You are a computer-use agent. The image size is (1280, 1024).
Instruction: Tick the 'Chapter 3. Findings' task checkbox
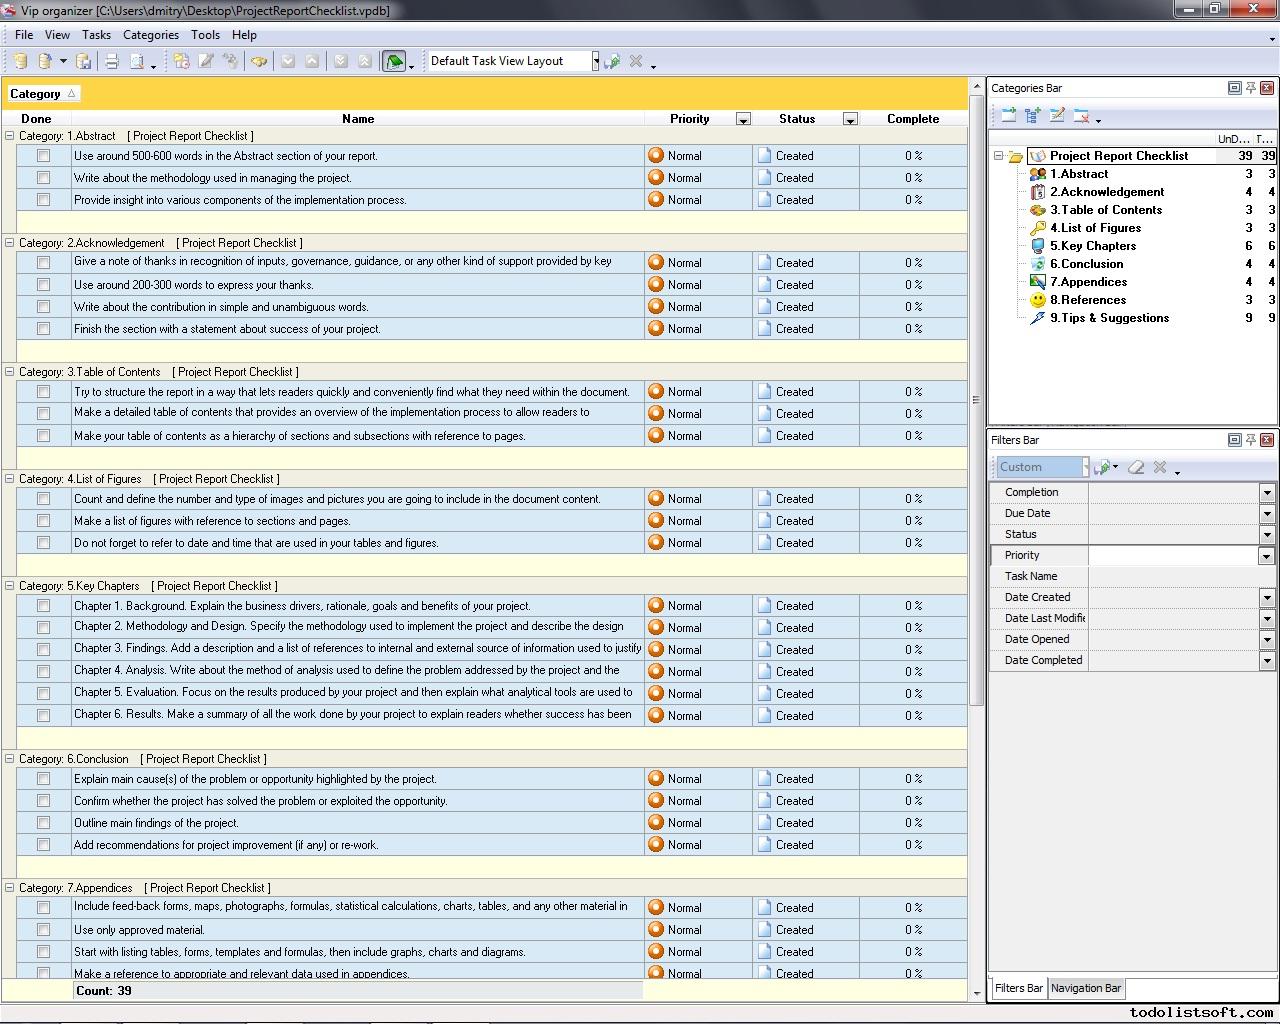click(x=43, y=649)
